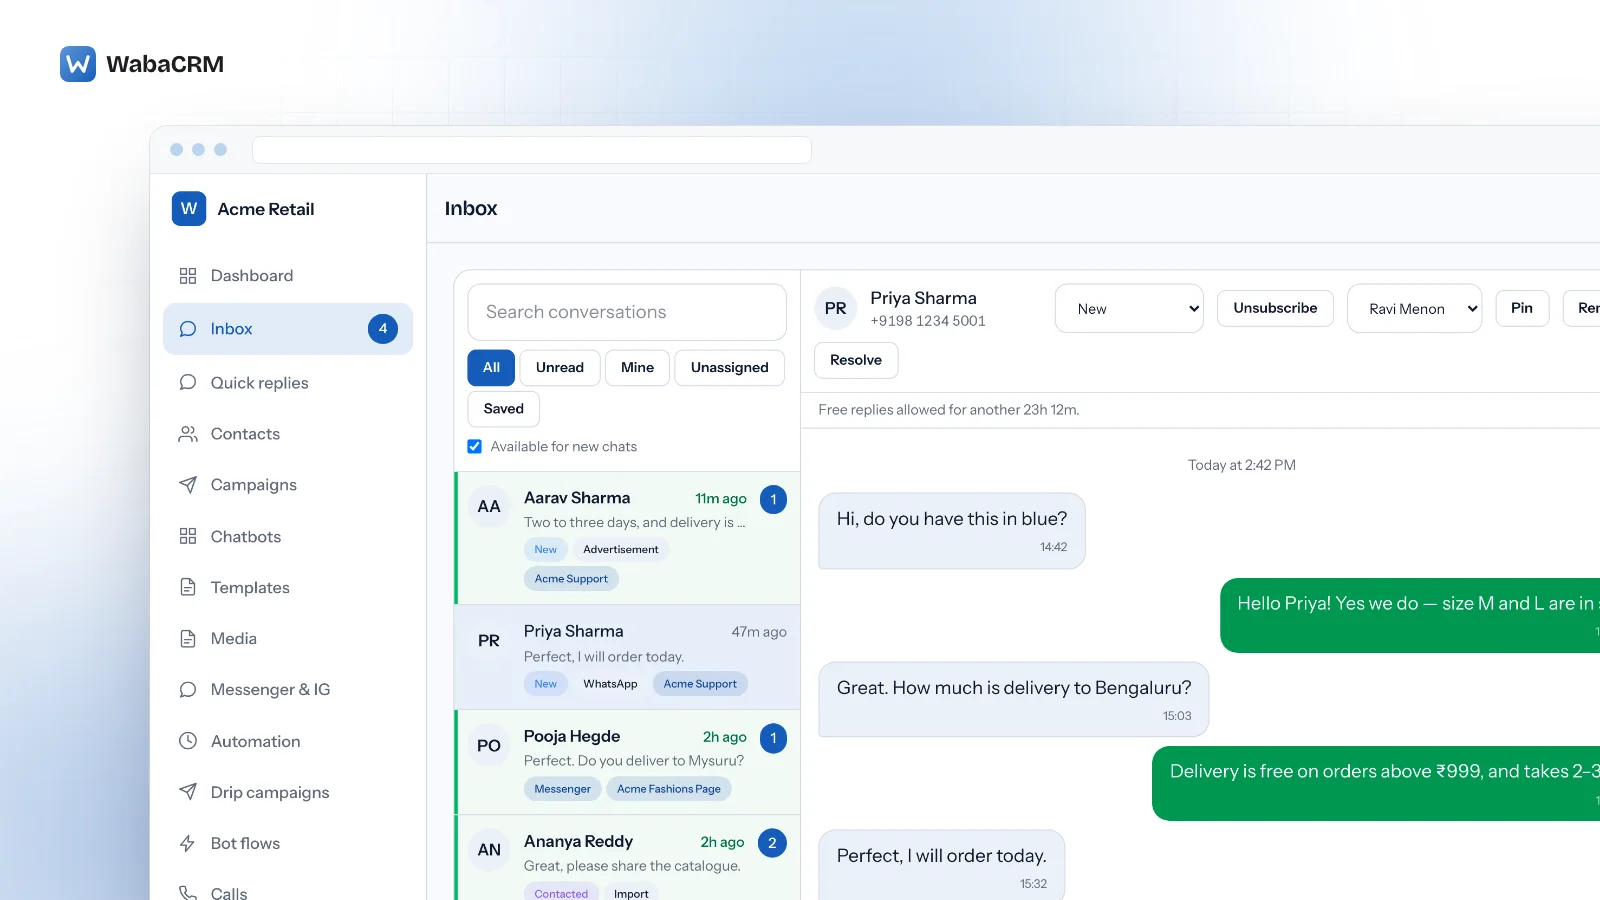The width and height of the screenshot is (1600, 900).
Task: Click 'Great. How much is delivery to Bengaluru?' message
Action: [x=1014, y=700]
